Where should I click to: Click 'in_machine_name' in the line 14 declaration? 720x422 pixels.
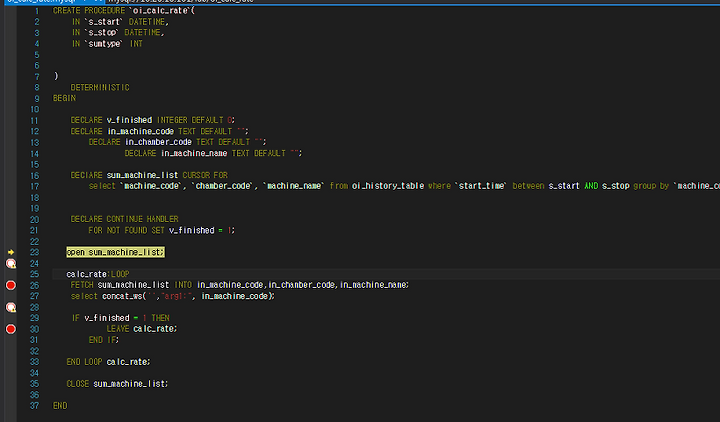pos(194,153)
